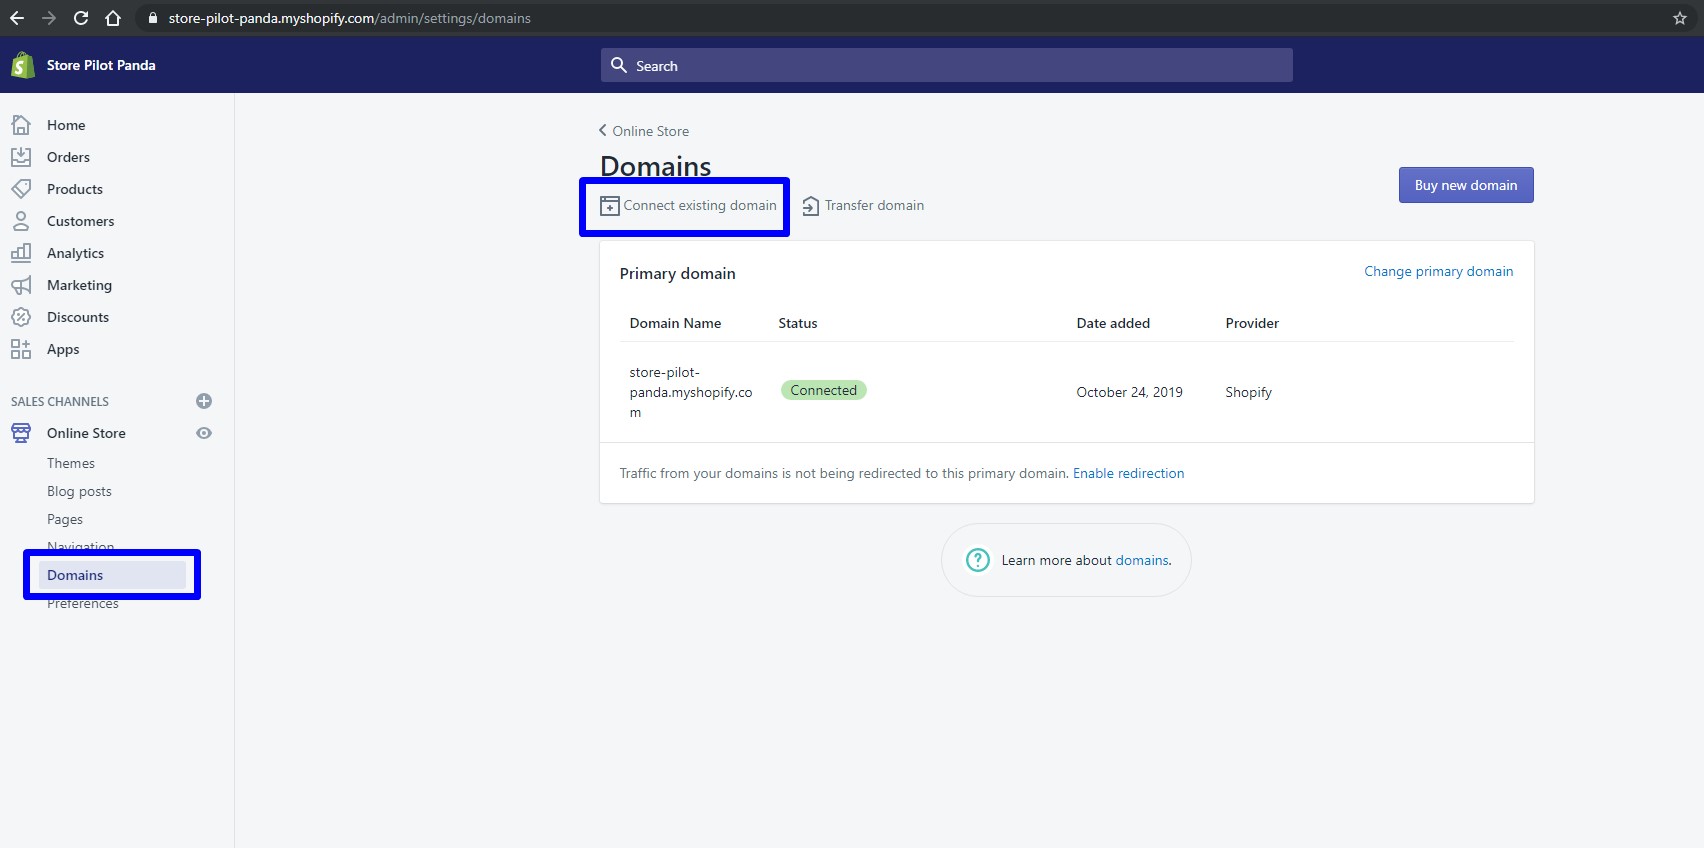This screenshot has height=848, width=1704.
Task: View online store via eye icon
Action: [x=204, y=433]
